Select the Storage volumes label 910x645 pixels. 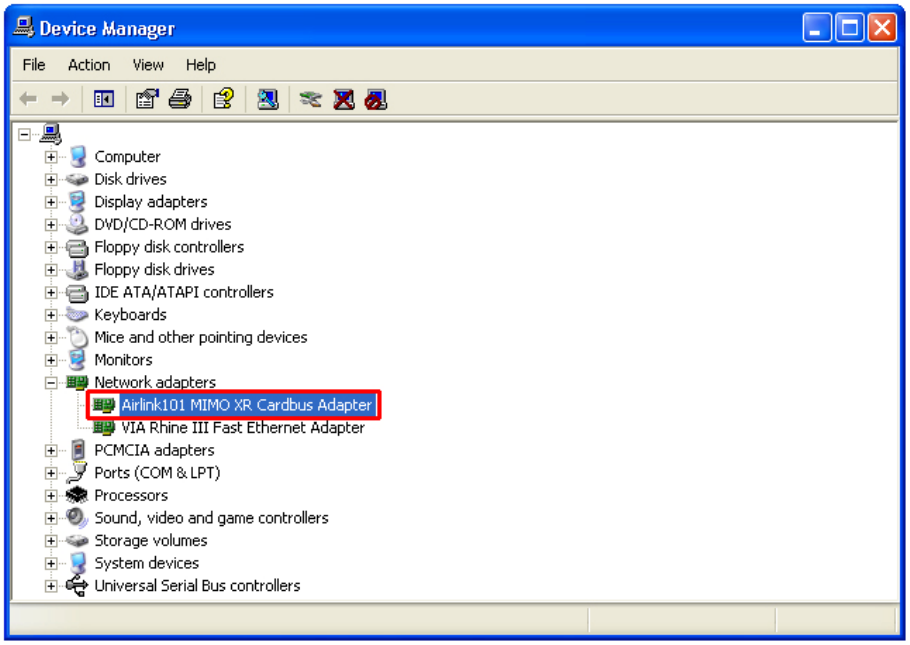coord(151,540)
